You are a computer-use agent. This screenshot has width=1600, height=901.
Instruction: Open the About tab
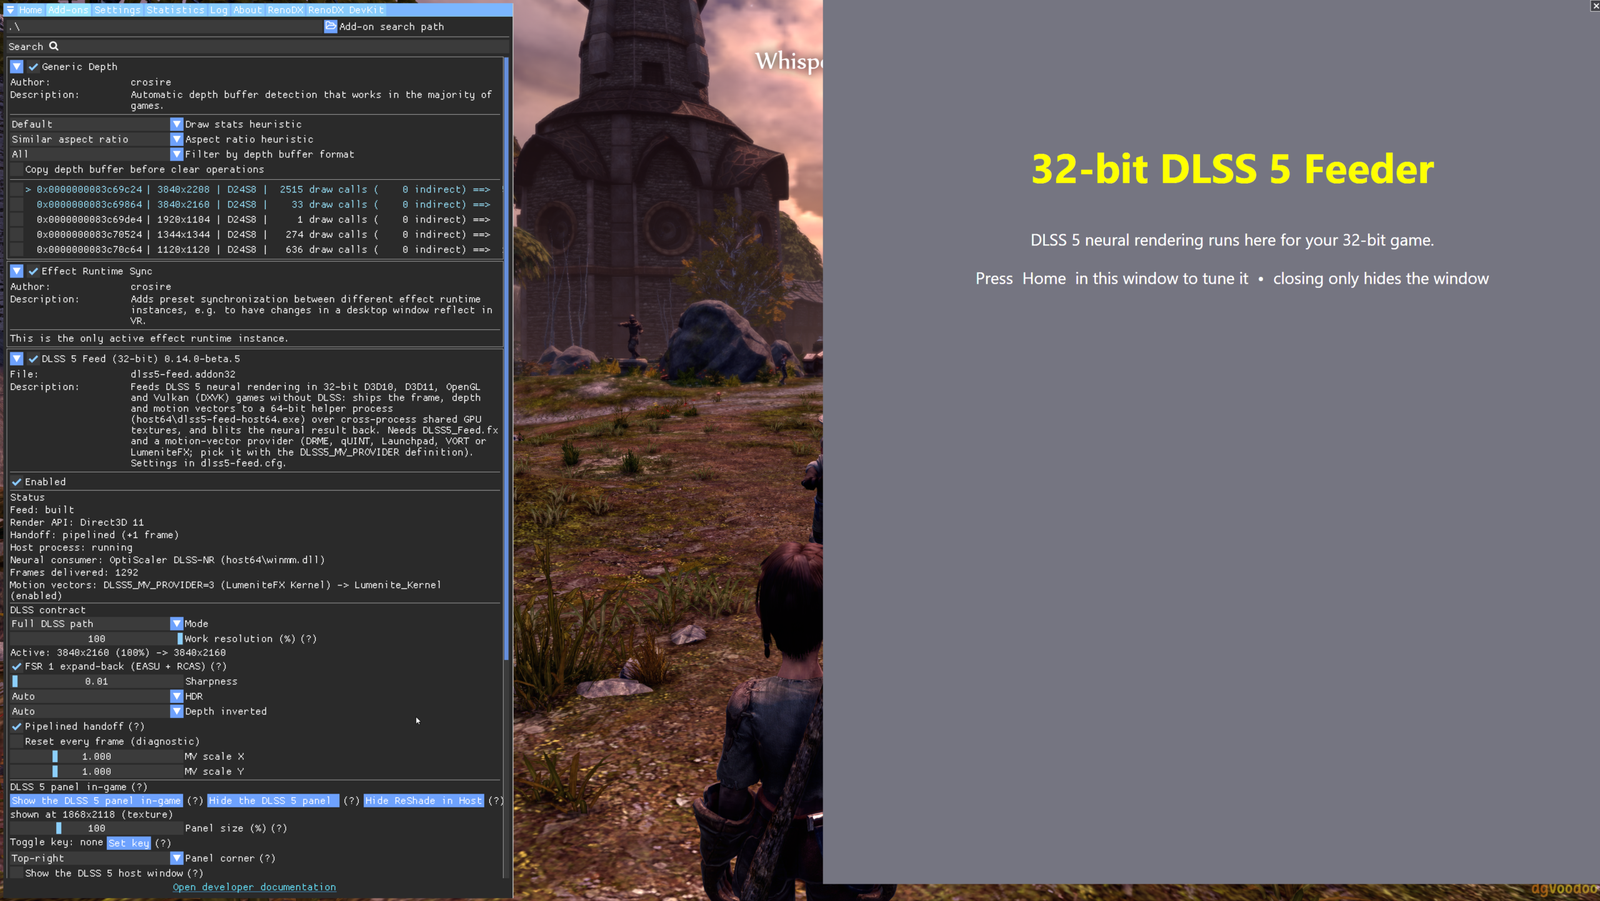(247, 10)
